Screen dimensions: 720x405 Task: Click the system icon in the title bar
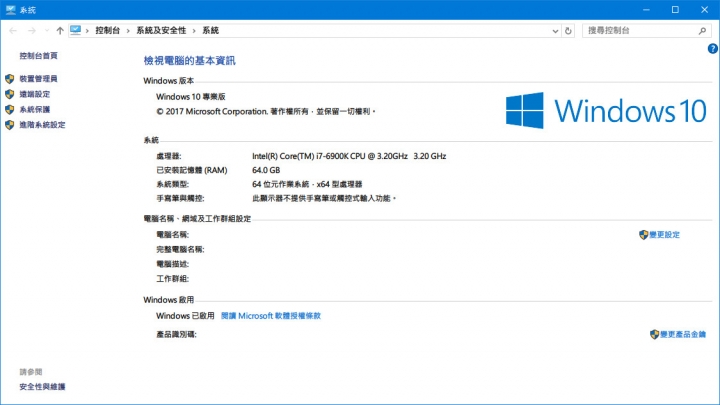11,10
